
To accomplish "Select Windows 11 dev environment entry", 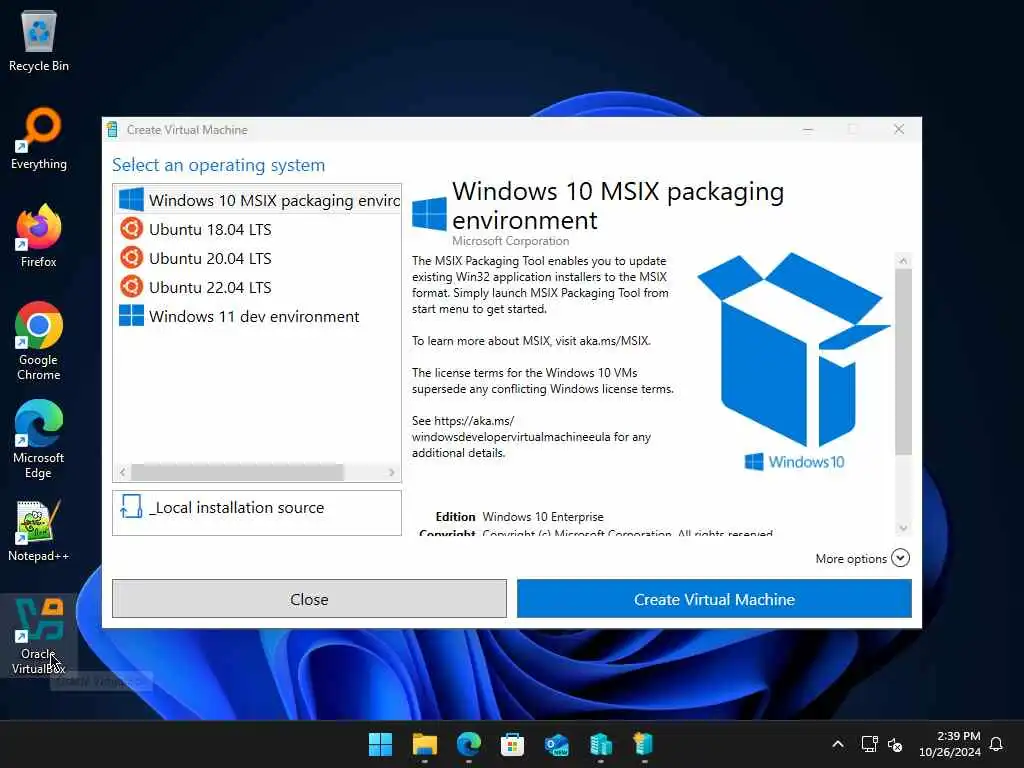I will [257, 316].
